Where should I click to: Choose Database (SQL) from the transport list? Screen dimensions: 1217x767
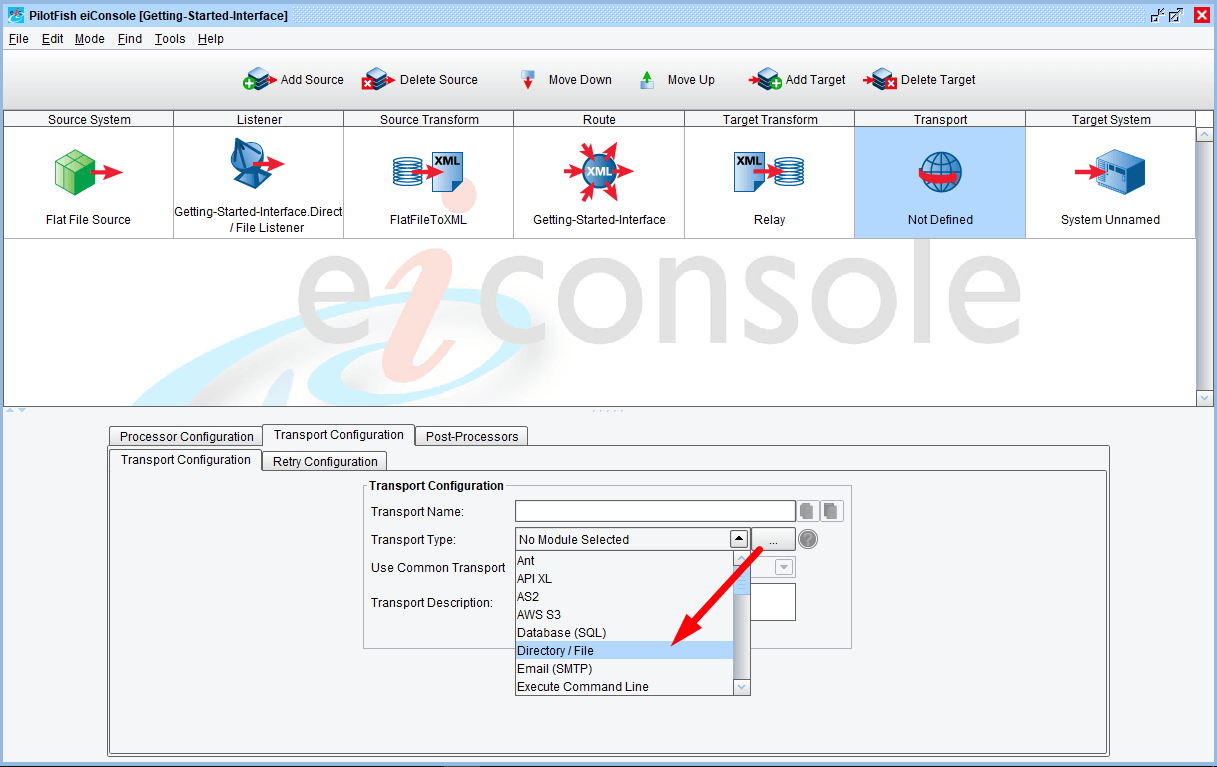pos(624,633)
